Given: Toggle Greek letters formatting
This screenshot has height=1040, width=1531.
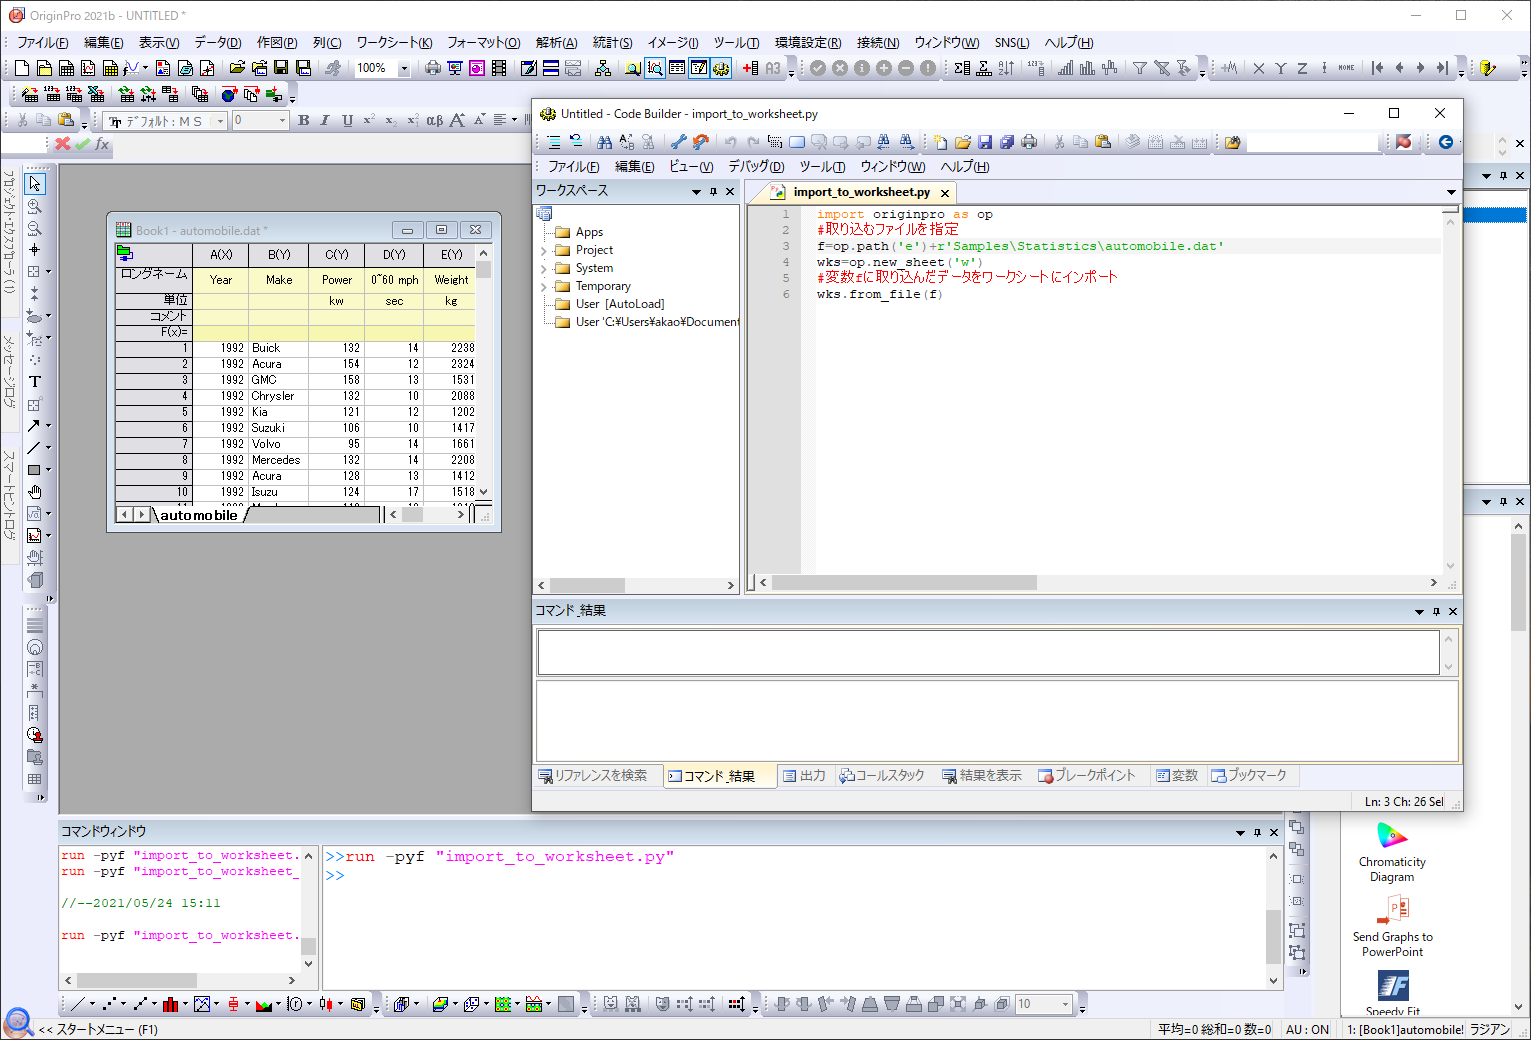Looking at the screenshot, I should [435, 121].
